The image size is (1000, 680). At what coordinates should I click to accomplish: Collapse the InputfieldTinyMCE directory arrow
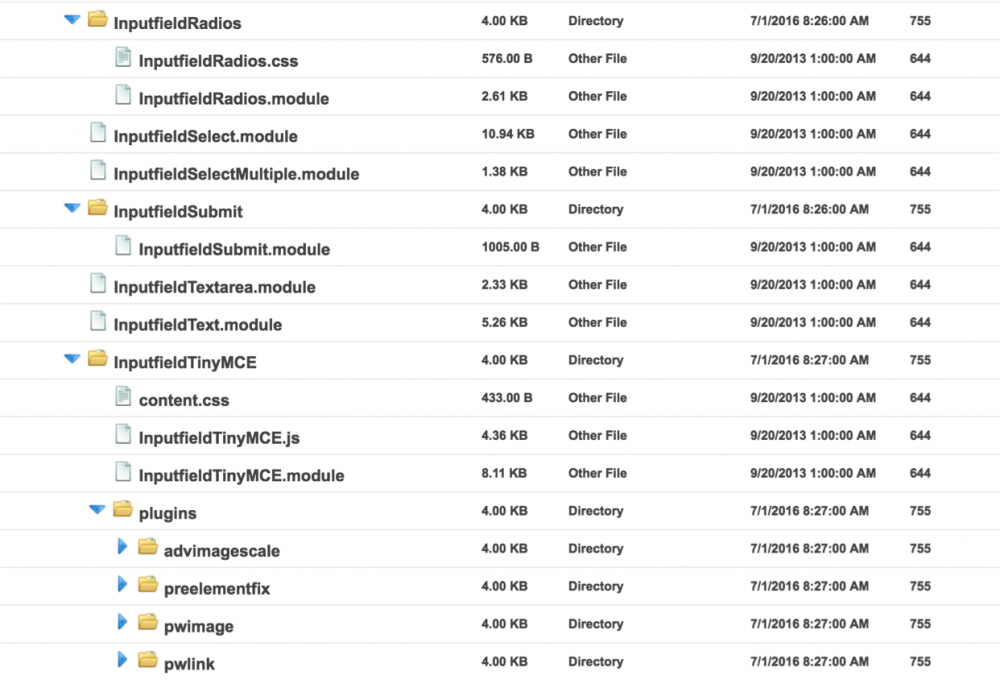pos(71,359)
